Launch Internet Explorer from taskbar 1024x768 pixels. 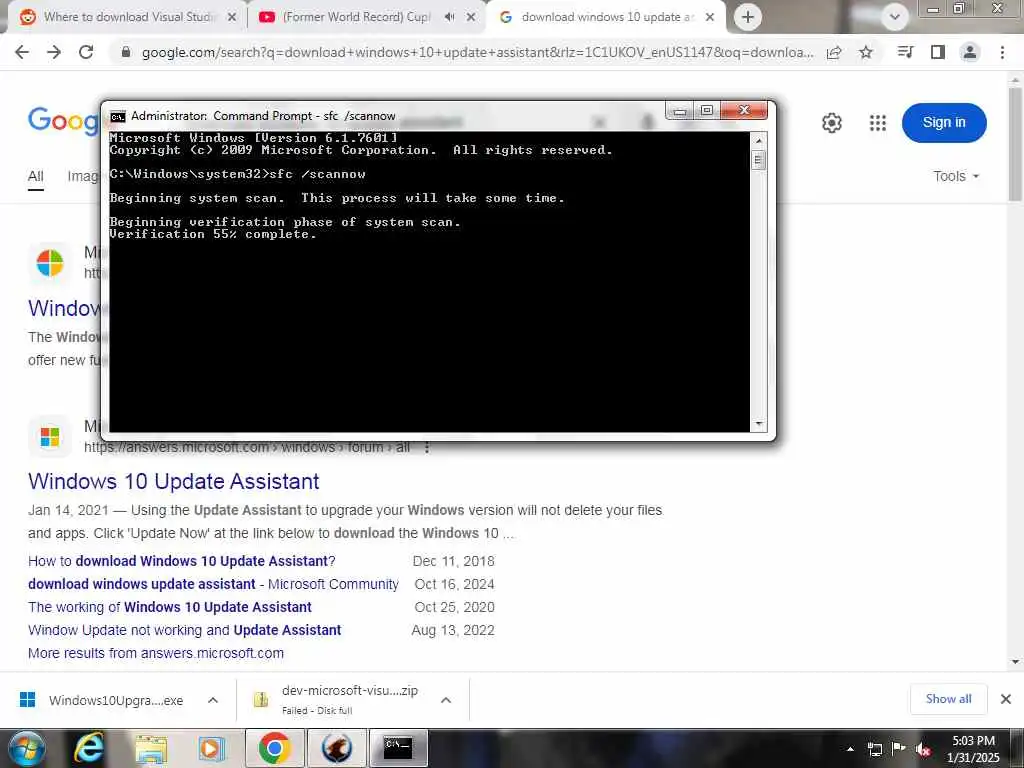pos(88,748)
